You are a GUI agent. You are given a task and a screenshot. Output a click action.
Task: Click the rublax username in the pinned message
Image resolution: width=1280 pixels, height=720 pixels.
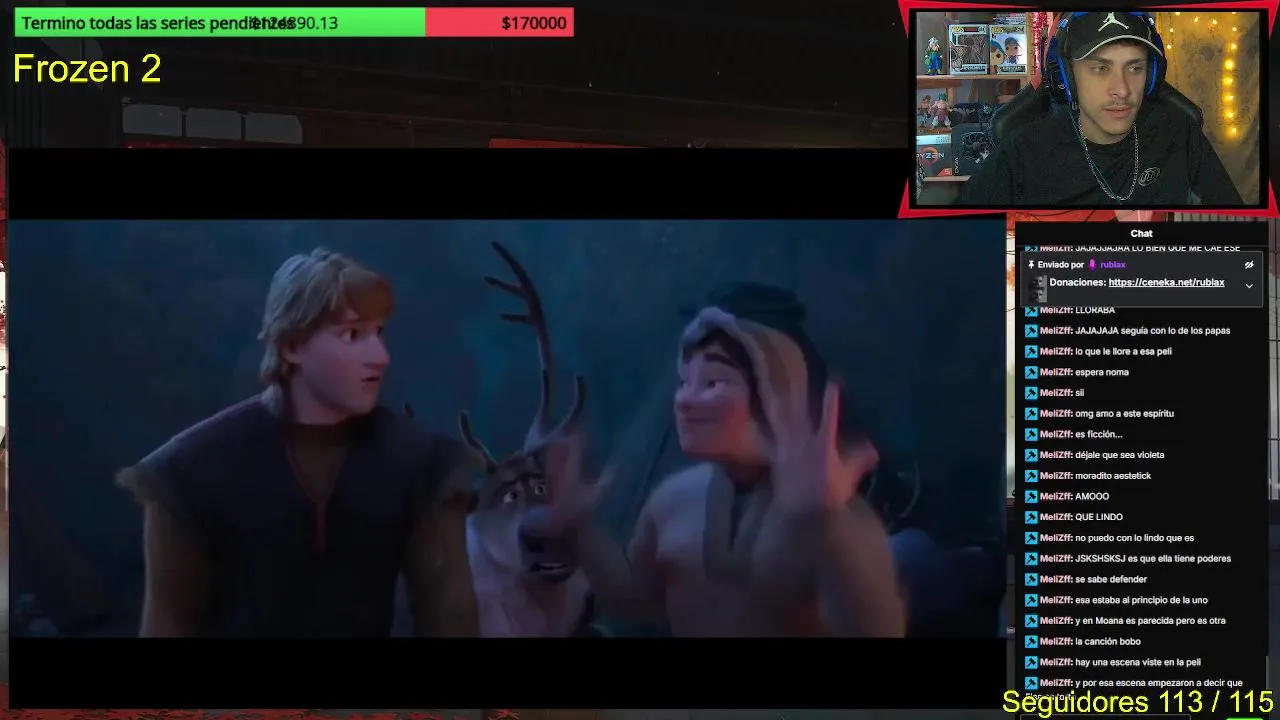pos(1113,265)
